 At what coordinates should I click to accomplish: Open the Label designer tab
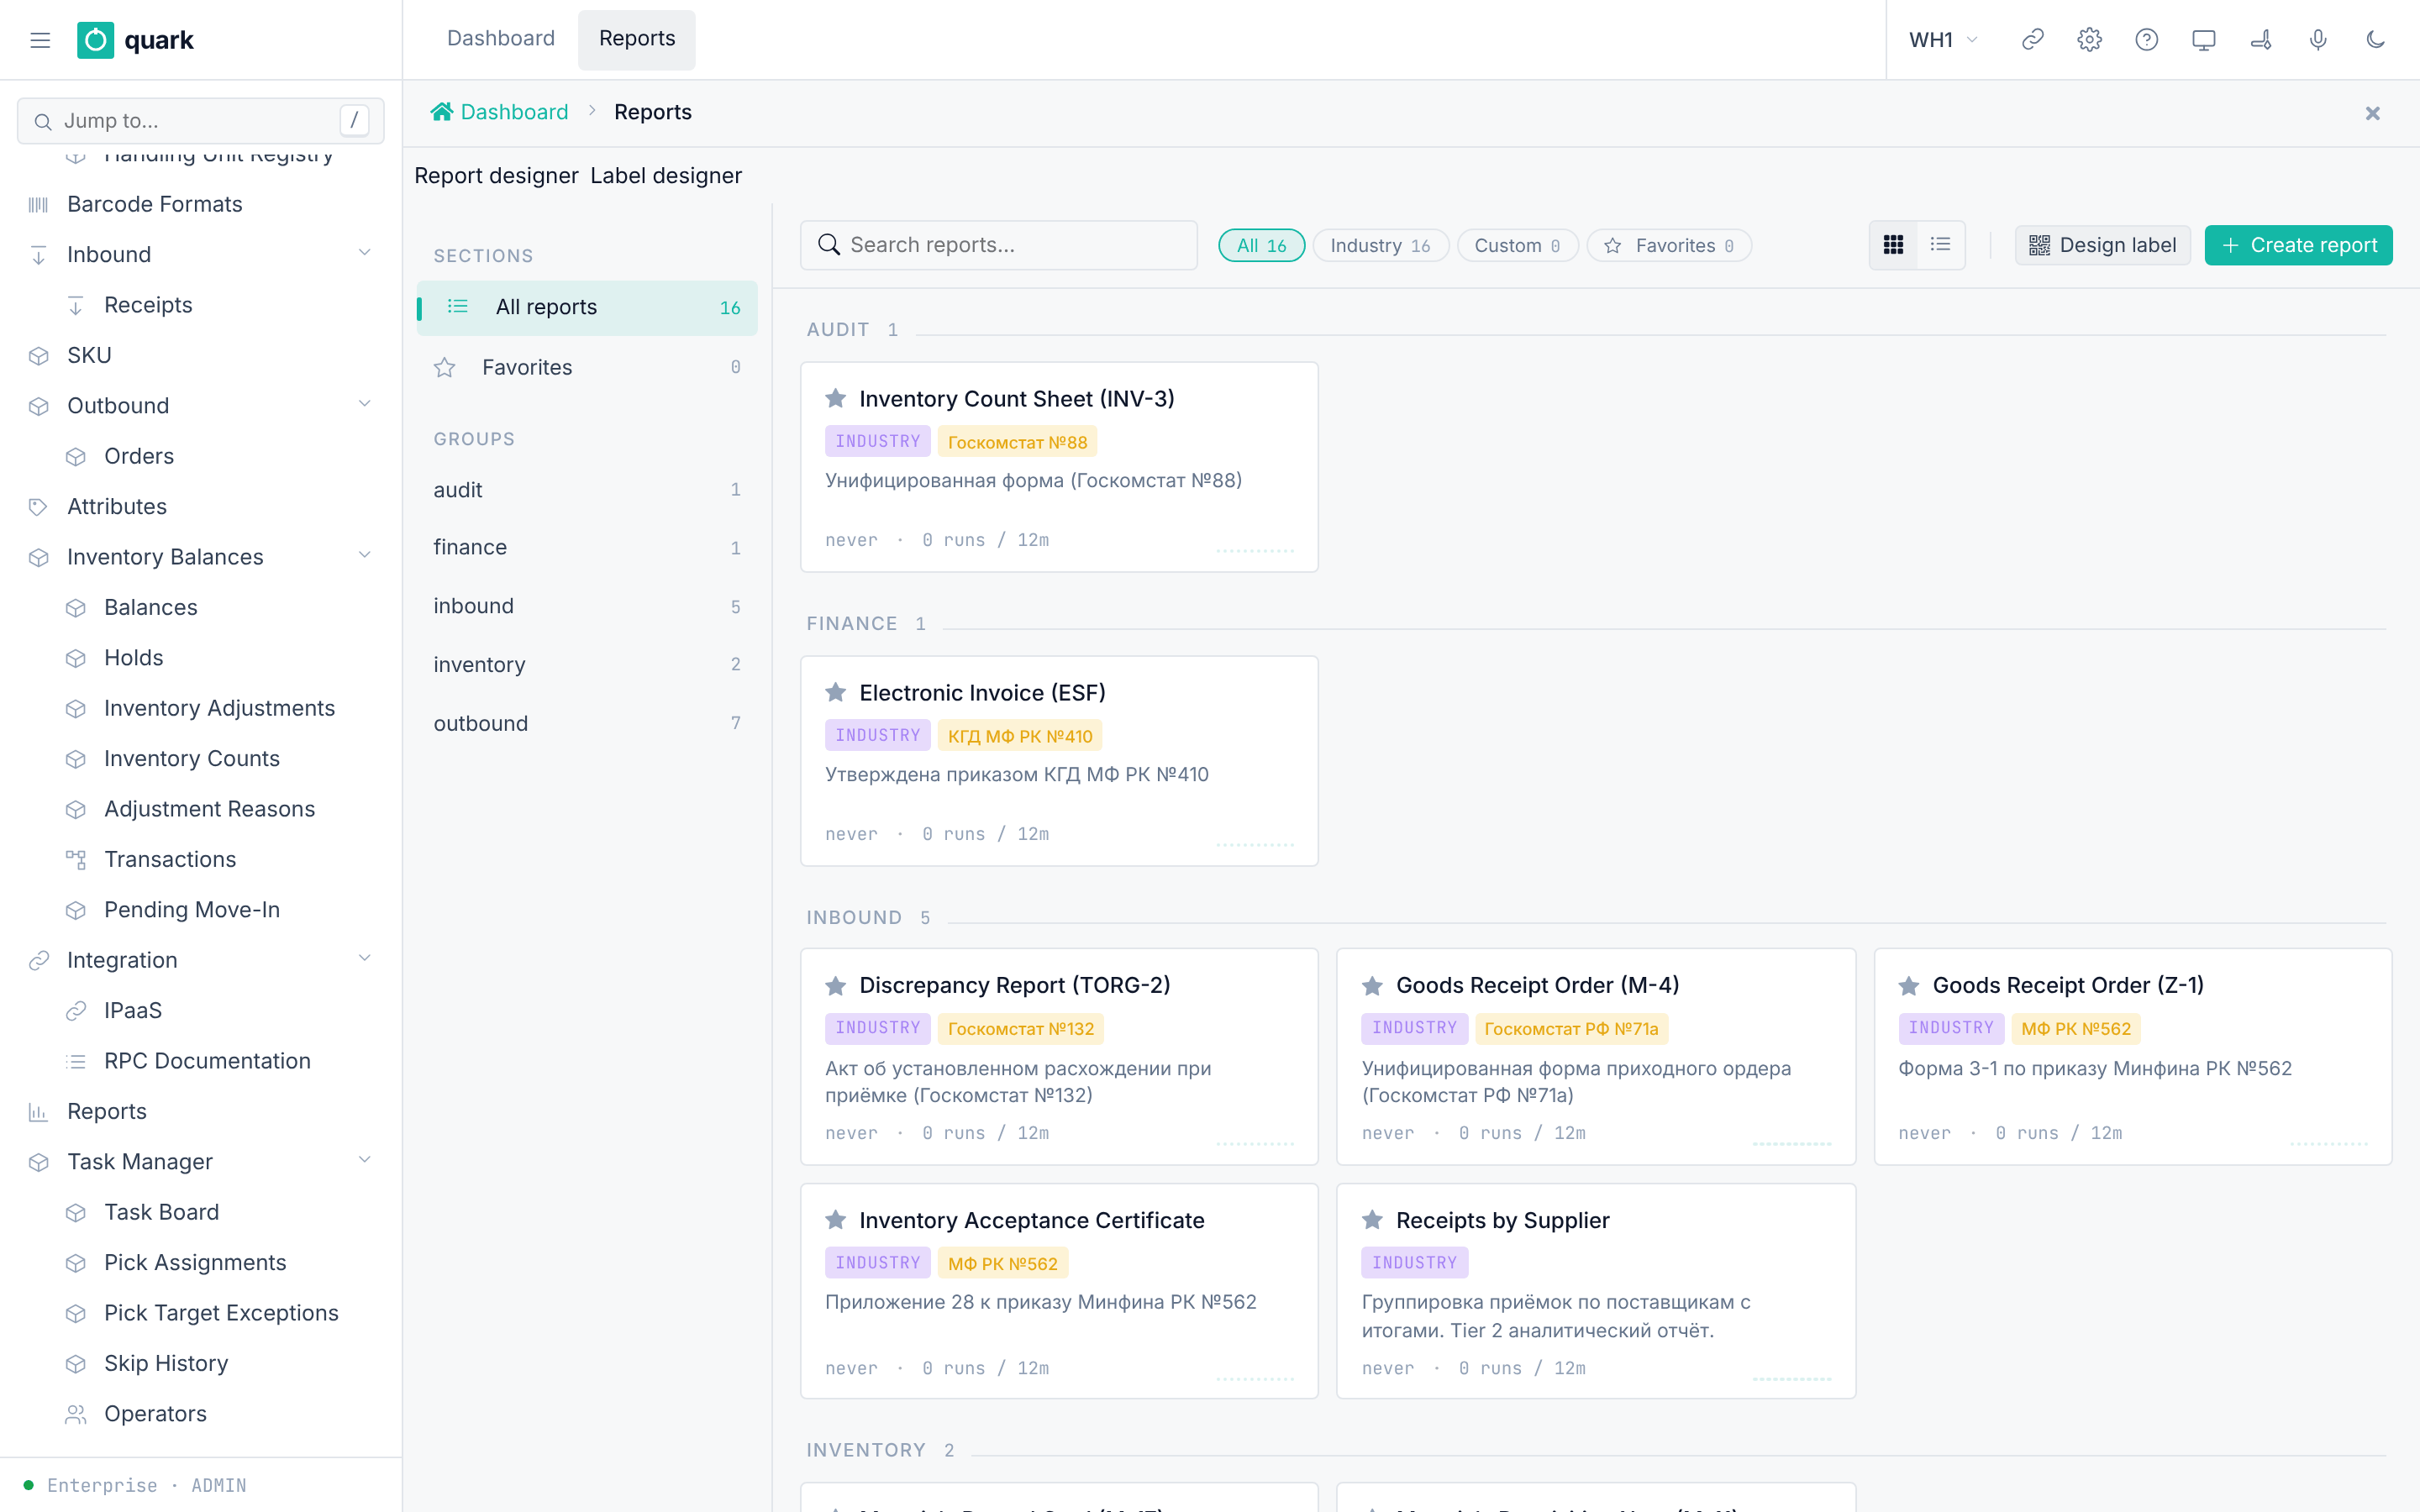click(x=666, y=176)
